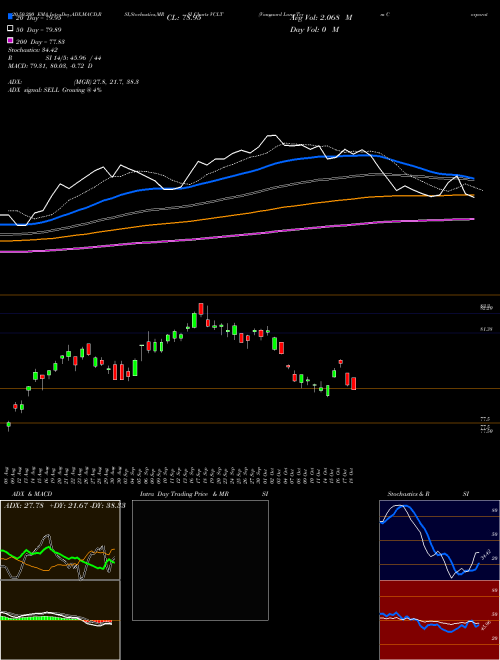
Task: Click the last red candle on the candlestick chart
Action: (354, 383)
